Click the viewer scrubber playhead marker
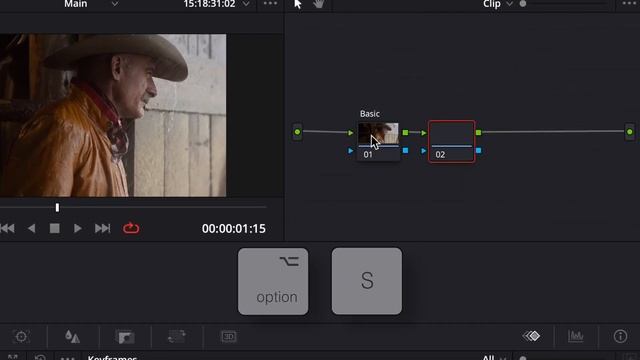Viewport: 640px width, 360px height. tap(57, 208)
